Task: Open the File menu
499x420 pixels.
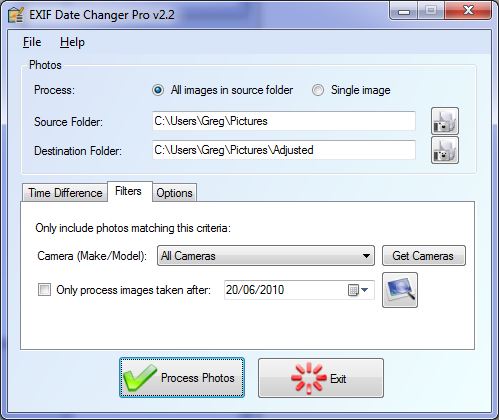Action: 32,42
